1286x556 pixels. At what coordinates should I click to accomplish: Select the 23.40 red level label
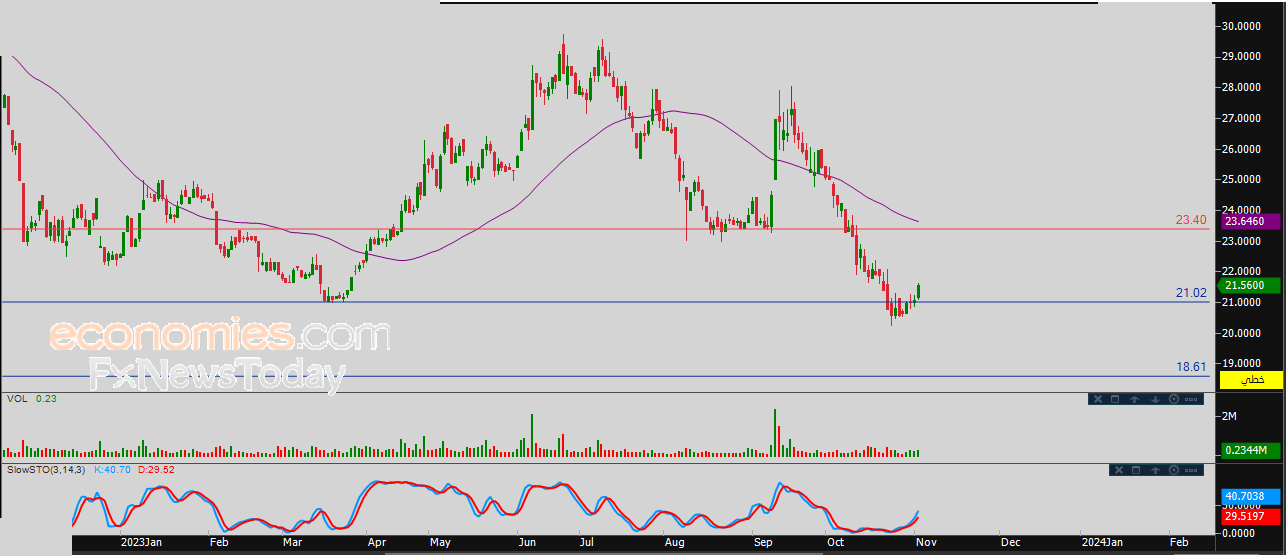click(x=1189, y=219)
